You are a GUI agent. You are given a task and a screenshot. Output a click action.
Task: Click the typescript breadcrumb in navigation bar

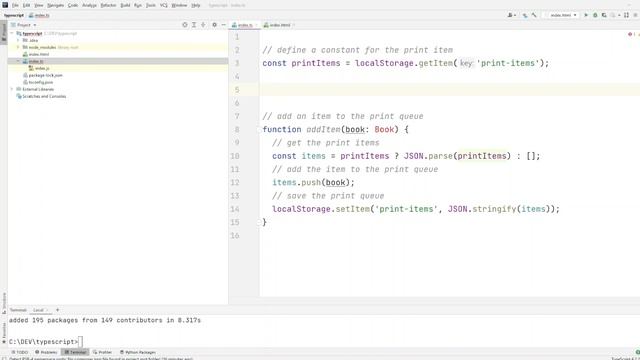coord(14,15)
